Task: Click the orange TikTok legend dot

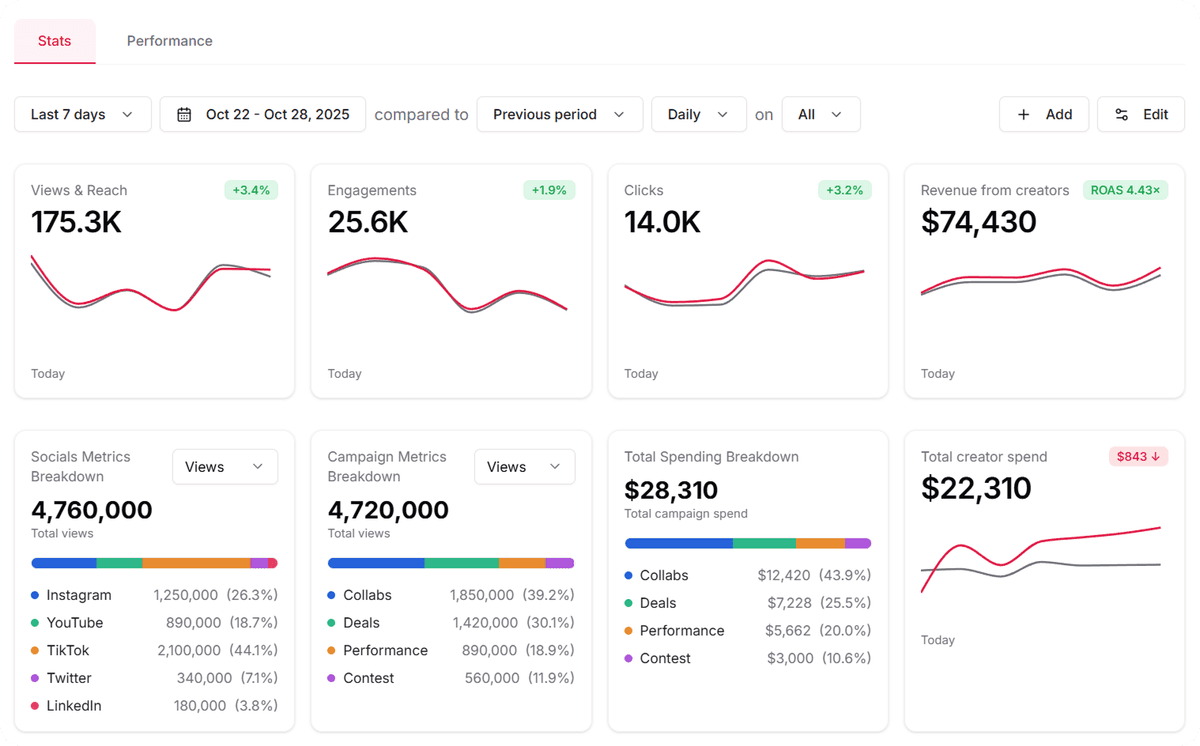Action: click(35, 651)
